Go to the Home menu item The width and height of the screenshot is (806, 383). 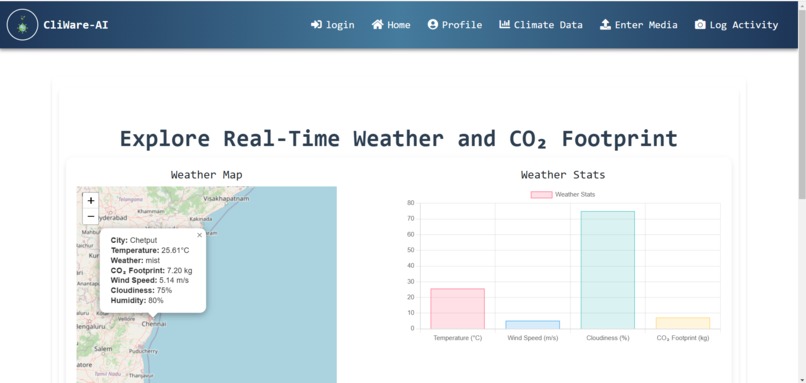tap(391, 25)
